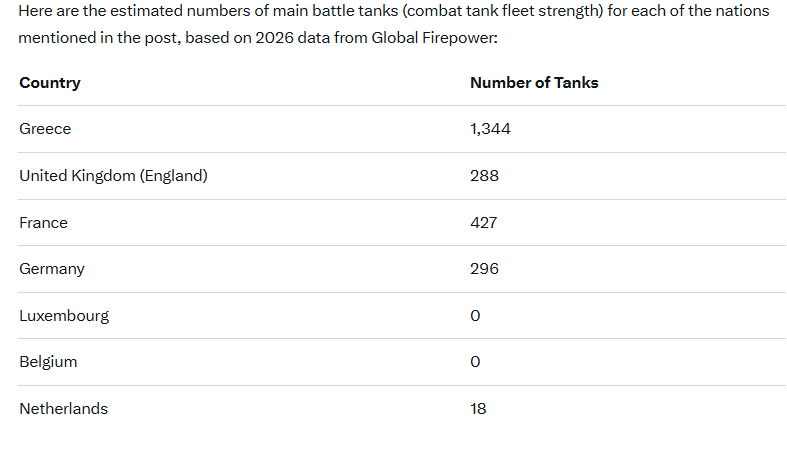The height and width of the screenshot is (454, 787).
Task: Select the France country cell
Action: pyautogui.click(x=43, y=223)
